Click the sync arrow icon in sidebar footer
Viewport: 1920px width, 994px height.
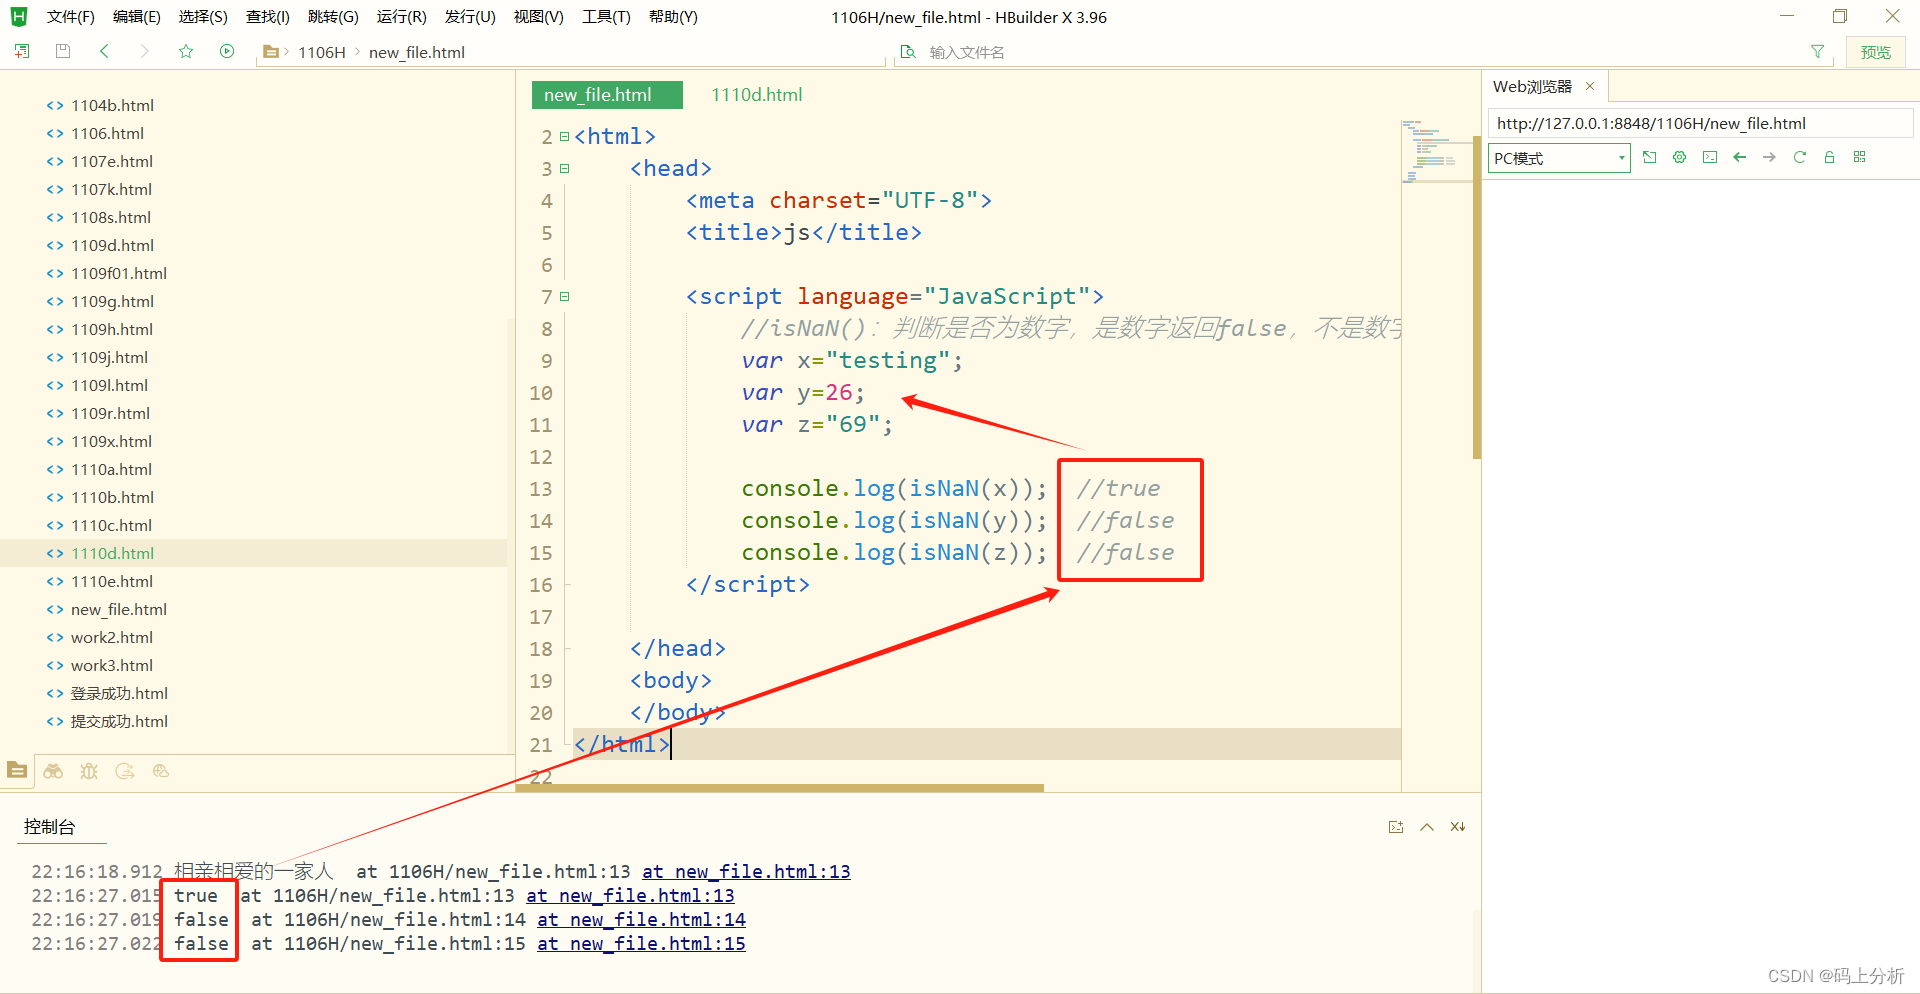coord(125,771)
